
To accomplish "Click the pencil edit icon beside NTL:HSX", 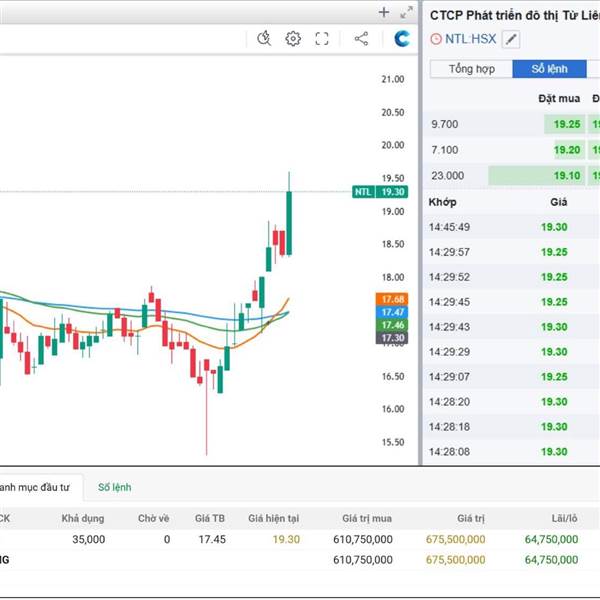I will 511,39.
